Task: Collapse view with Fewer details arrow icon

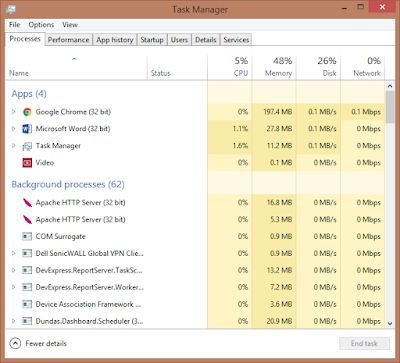Action: 15,344
